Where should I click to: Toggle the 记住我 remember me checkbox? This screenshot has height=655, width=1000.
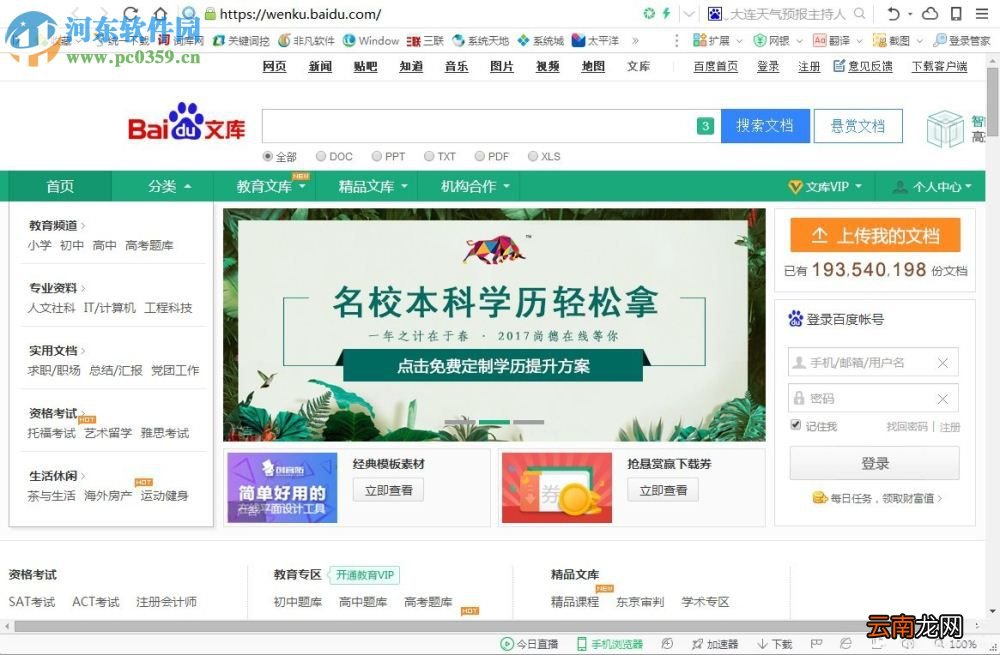coord(796,425)
